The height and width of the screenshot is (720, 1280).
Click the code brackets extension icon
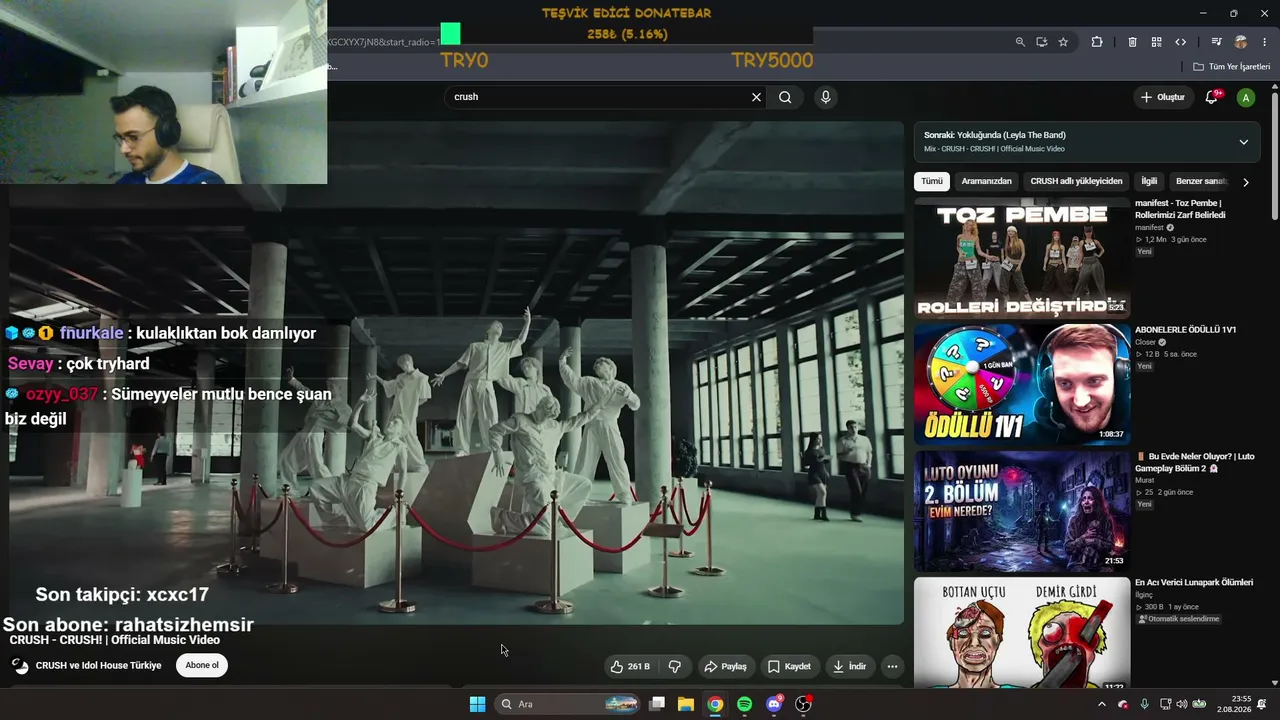[x=1180, y=42]
